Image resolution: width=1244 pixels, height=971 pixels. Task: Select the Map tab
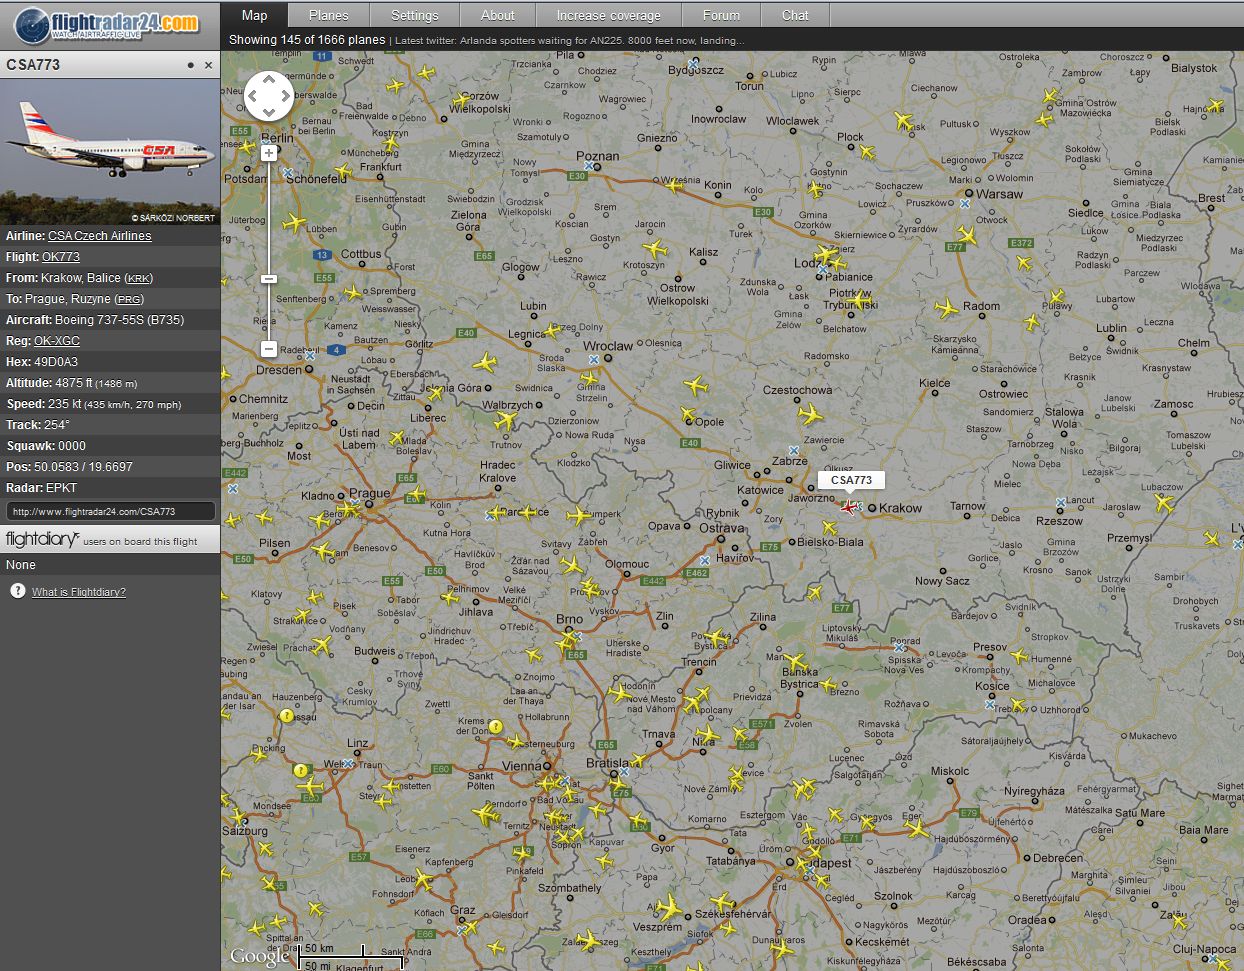(x=254, y=15)
